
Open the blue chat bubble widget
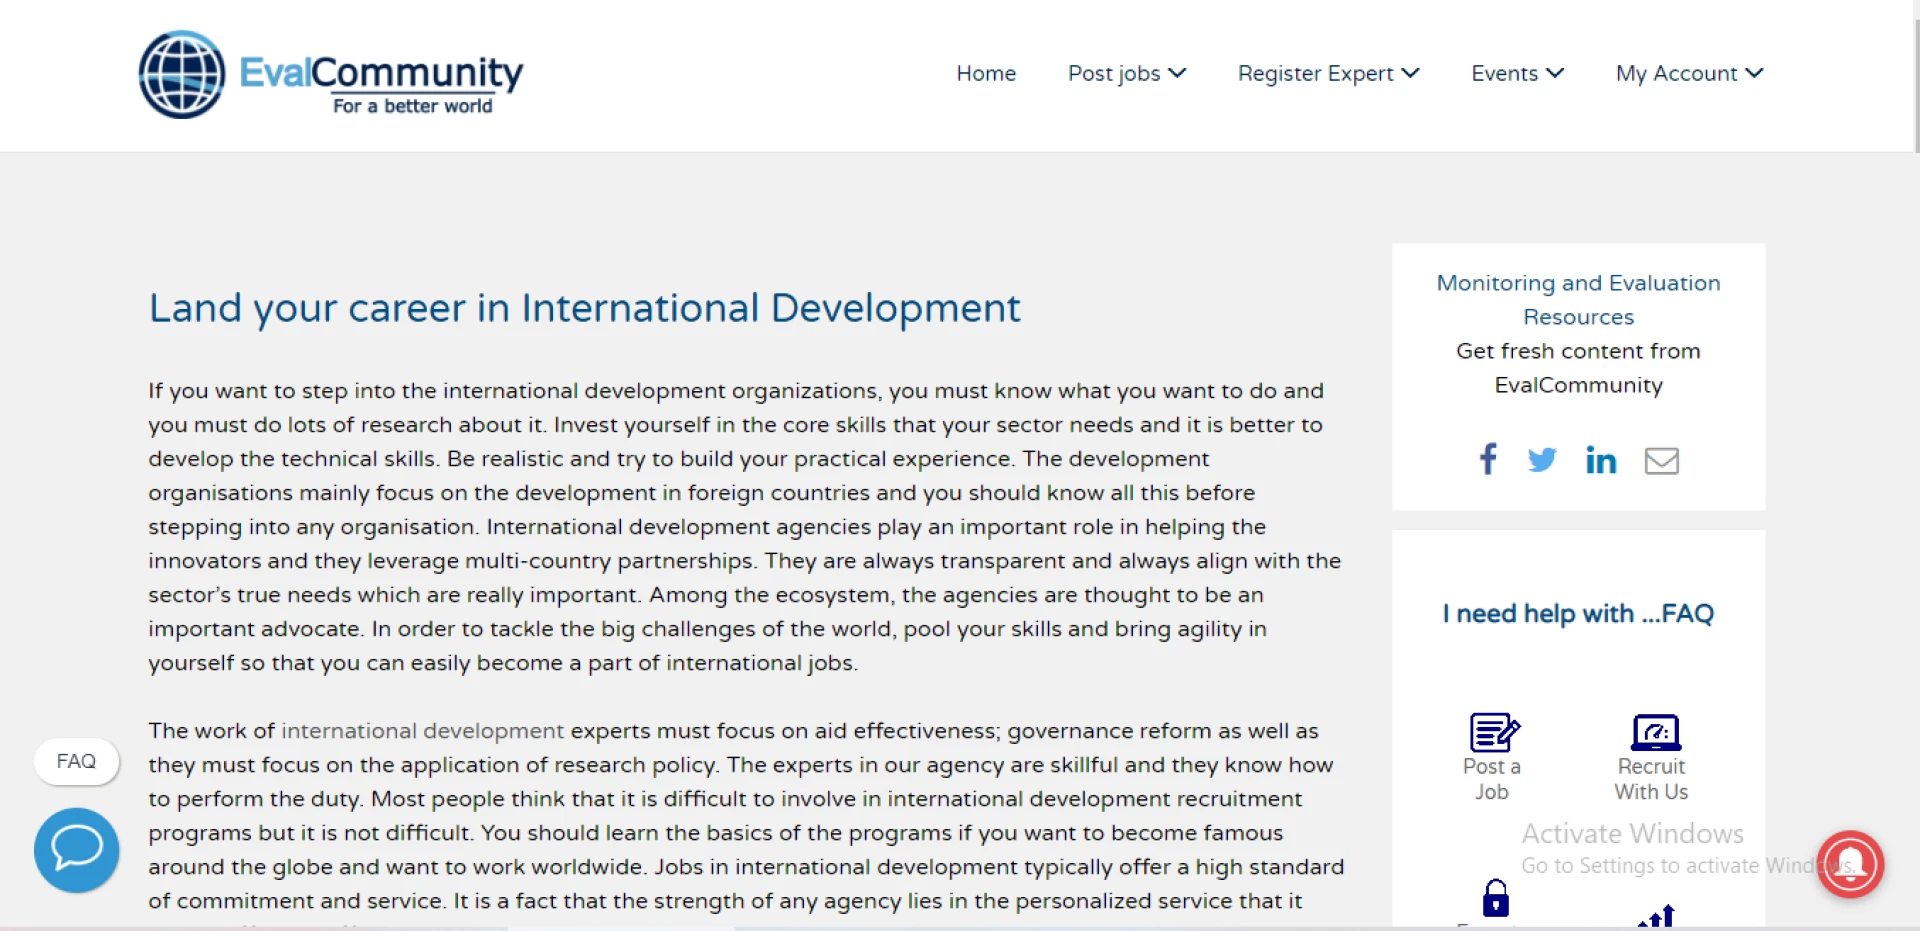[x=77, y=850]
